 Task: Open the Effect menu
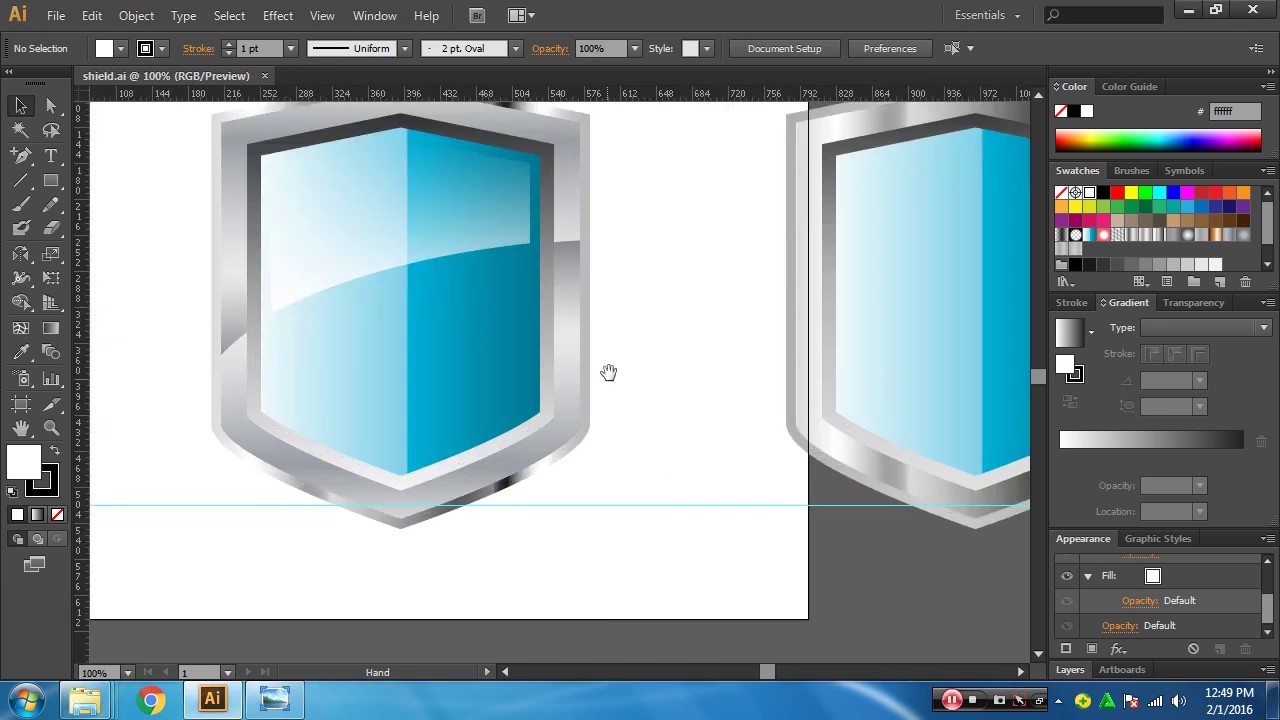coord(278,15)
